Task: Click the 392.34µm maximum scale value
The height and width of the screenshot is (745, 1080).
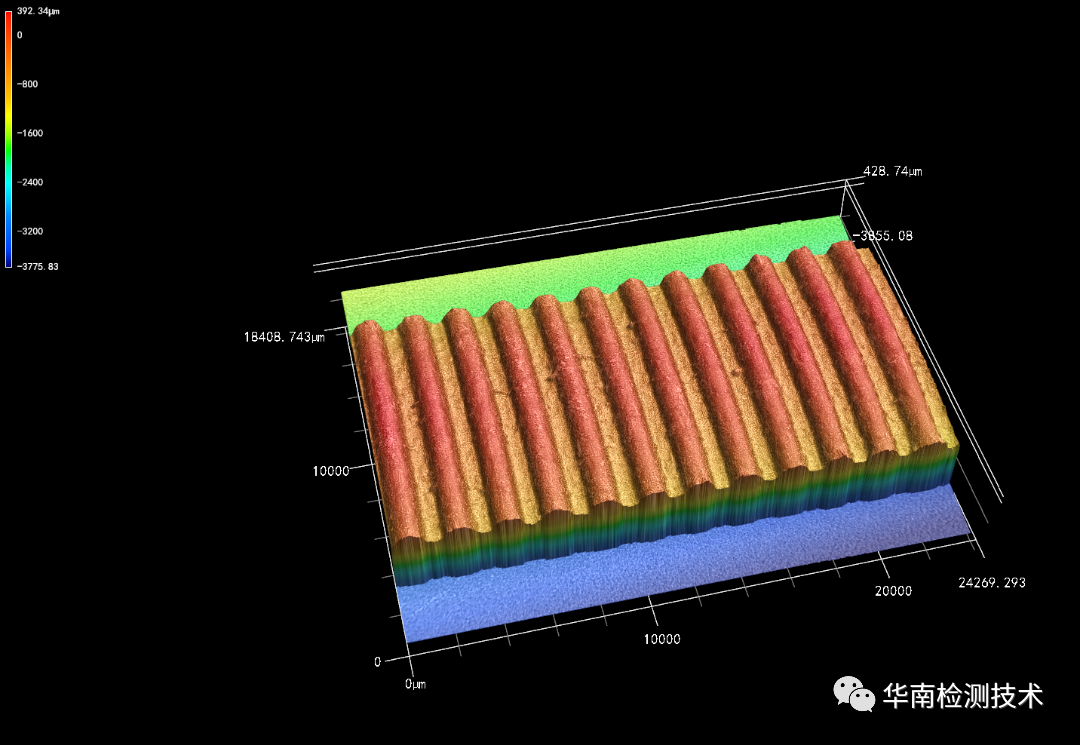Action: coord(39,12)
